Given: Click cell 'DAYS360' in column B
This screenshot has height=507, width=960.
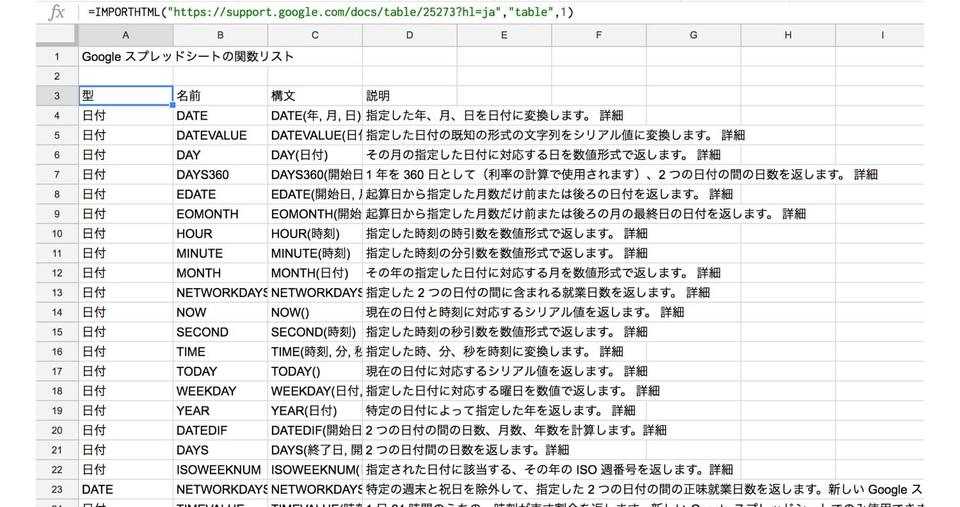Looking at the screenshot, I should (220, 175).
